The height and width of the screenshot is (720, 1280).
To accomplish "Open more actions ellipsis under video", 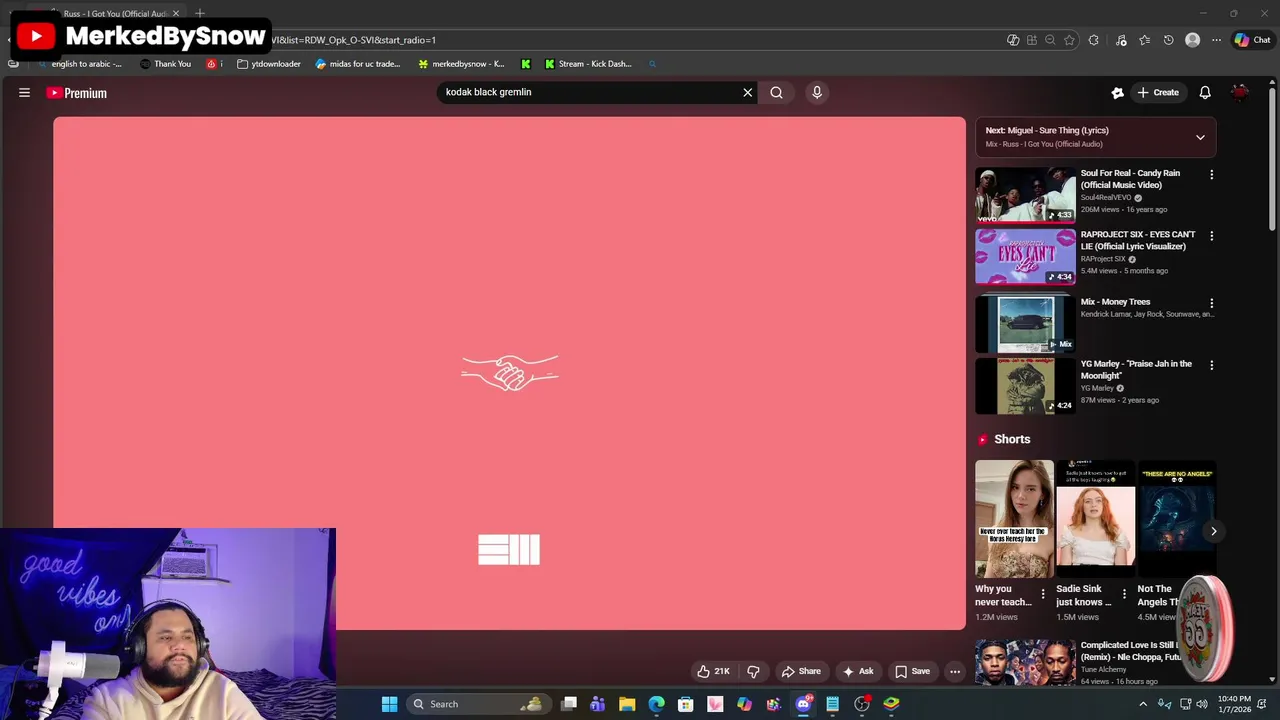I will point(955,671).
